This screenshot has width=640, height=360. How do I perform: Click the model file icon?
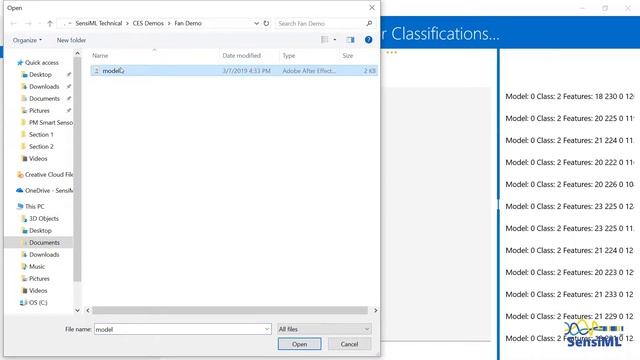(x=97, y=71)
